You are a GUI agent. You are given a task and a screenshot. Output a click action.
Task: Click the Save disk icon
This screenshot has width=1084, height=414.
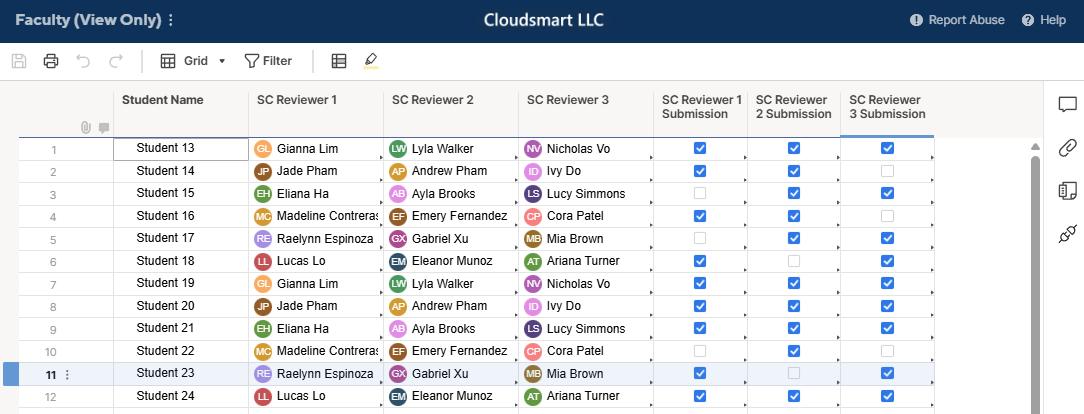19,61
